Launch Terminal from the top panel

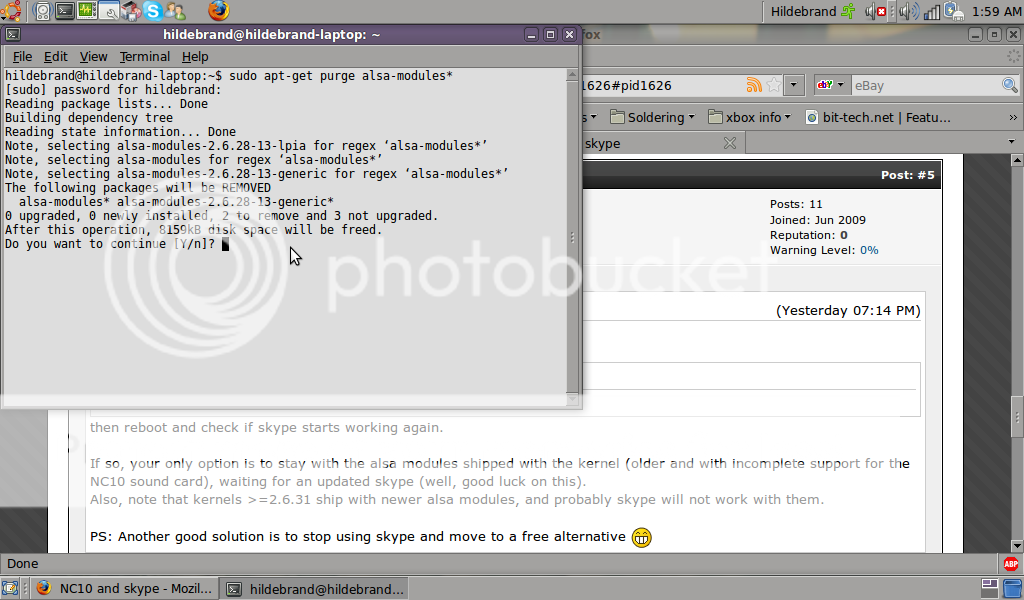(65, 10)
